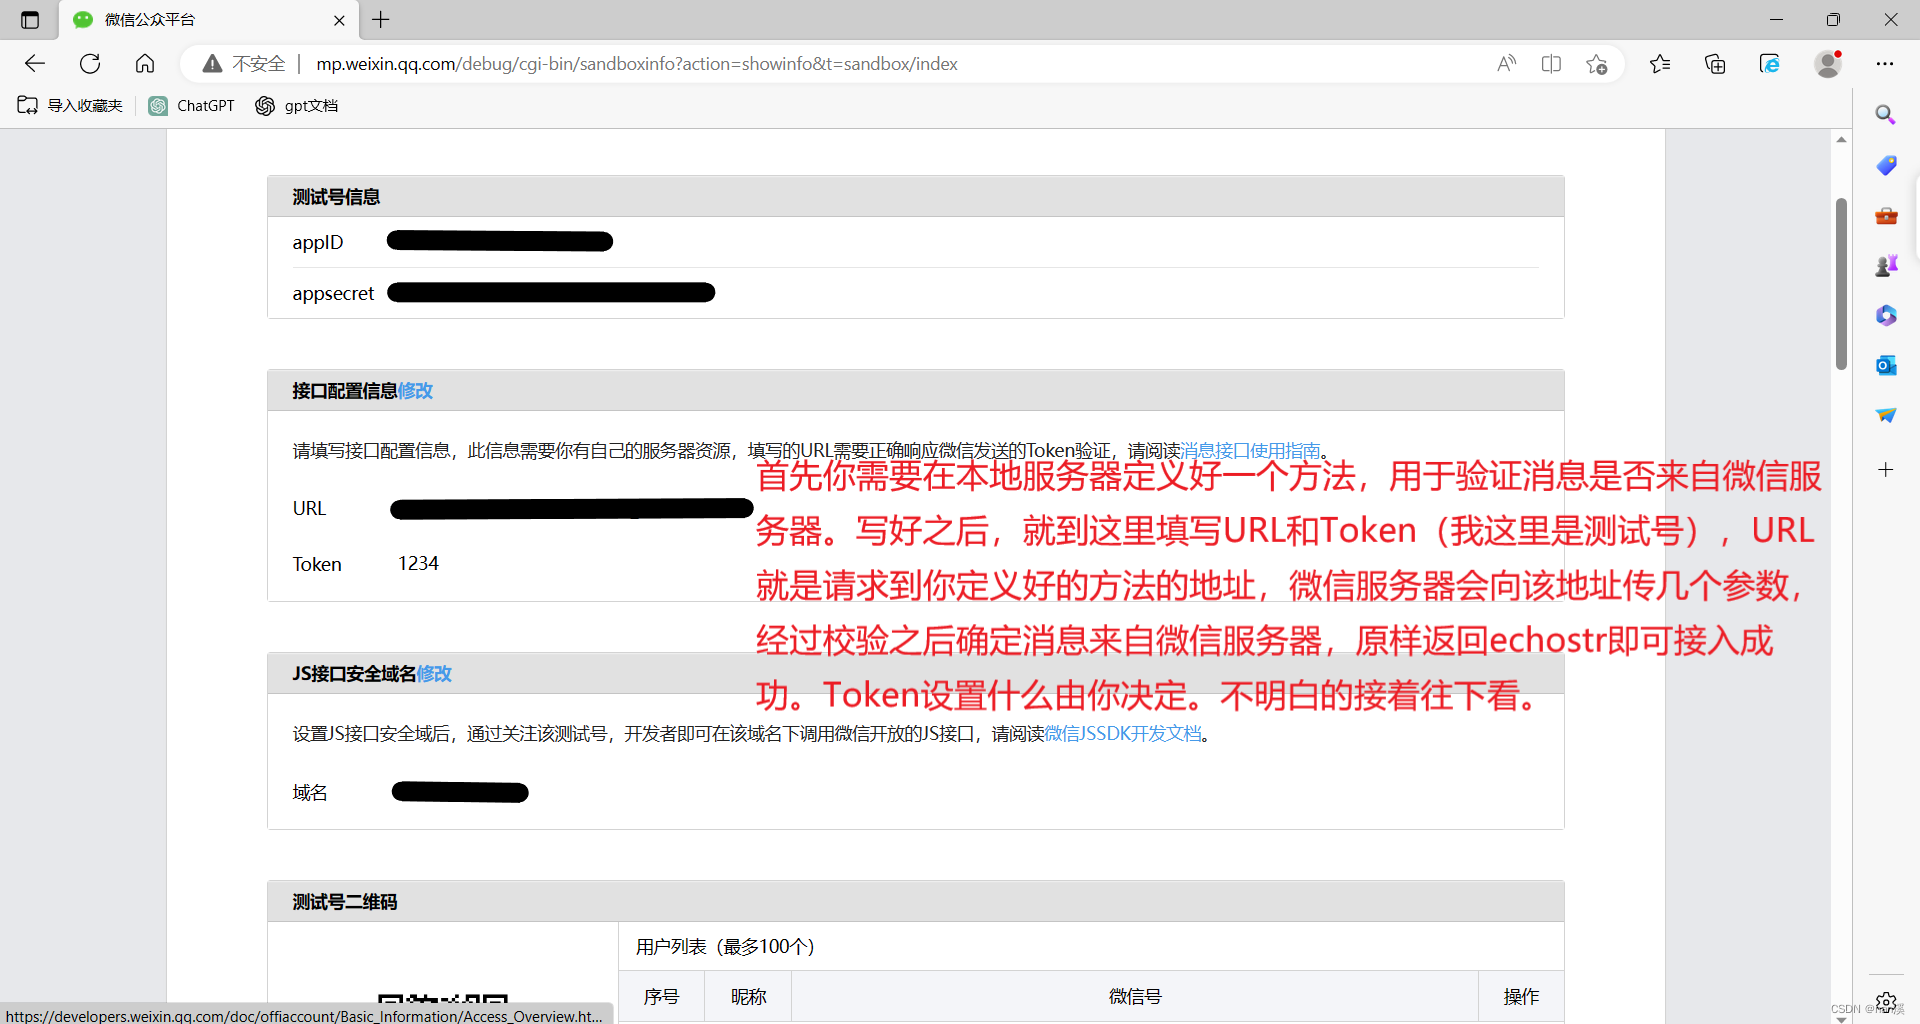1920x1024 pixels.
Task: Open the browser home page
Action: (x=145, y=64)
